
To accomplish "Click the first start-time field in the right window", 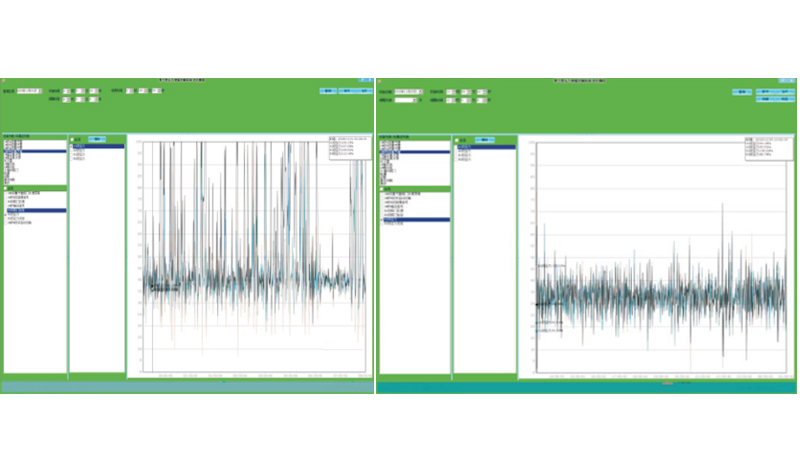I will coord(452,91).
